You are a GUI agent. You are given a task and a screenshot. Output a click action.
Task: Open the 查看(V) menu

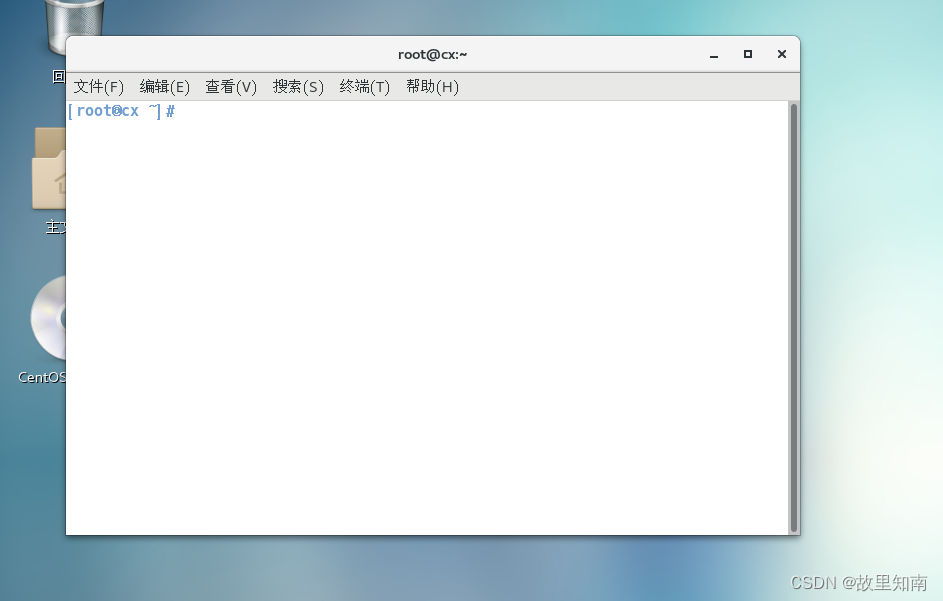tap(231, 87)
